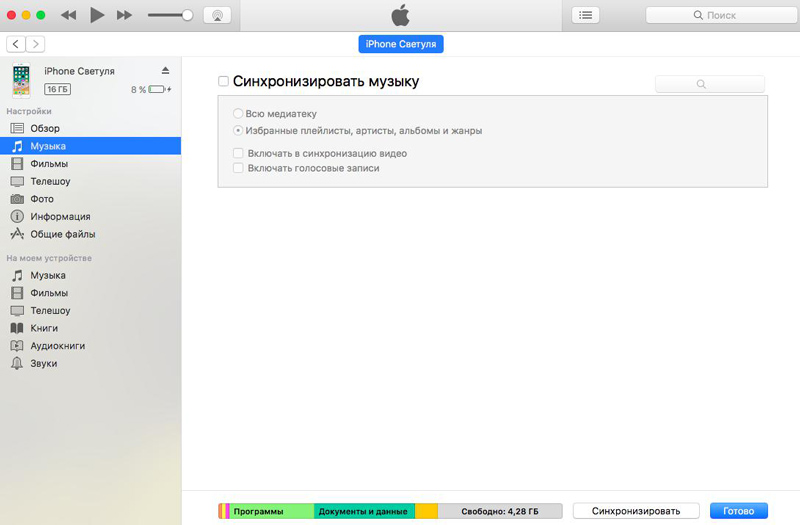Screen dimensions: 800x525
Task: Open Звуки on device
Action: [90, 363]
